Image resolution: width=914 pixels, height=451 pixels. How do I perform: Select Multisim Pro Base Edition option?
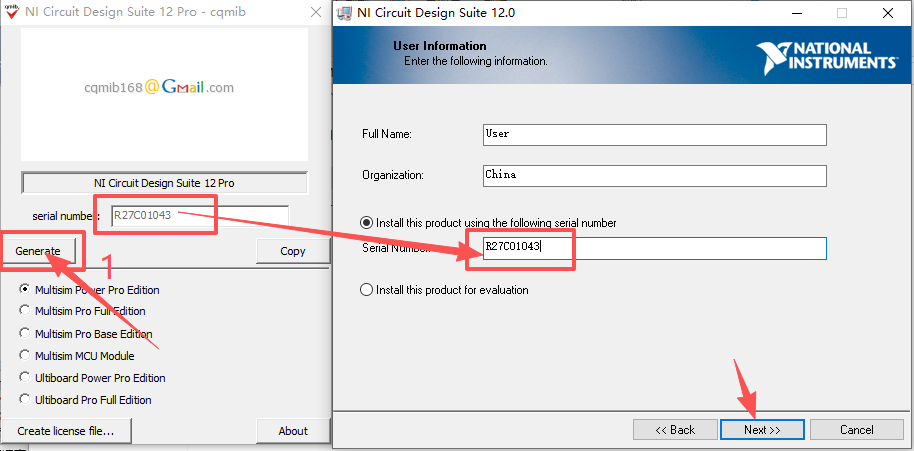point(25,333)
